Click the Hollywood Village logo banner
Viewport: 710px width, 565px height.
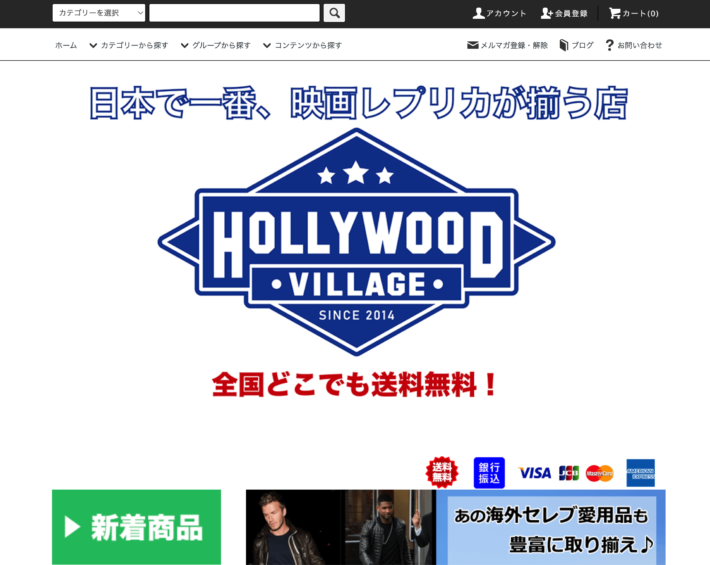click(x=356, y=242)
